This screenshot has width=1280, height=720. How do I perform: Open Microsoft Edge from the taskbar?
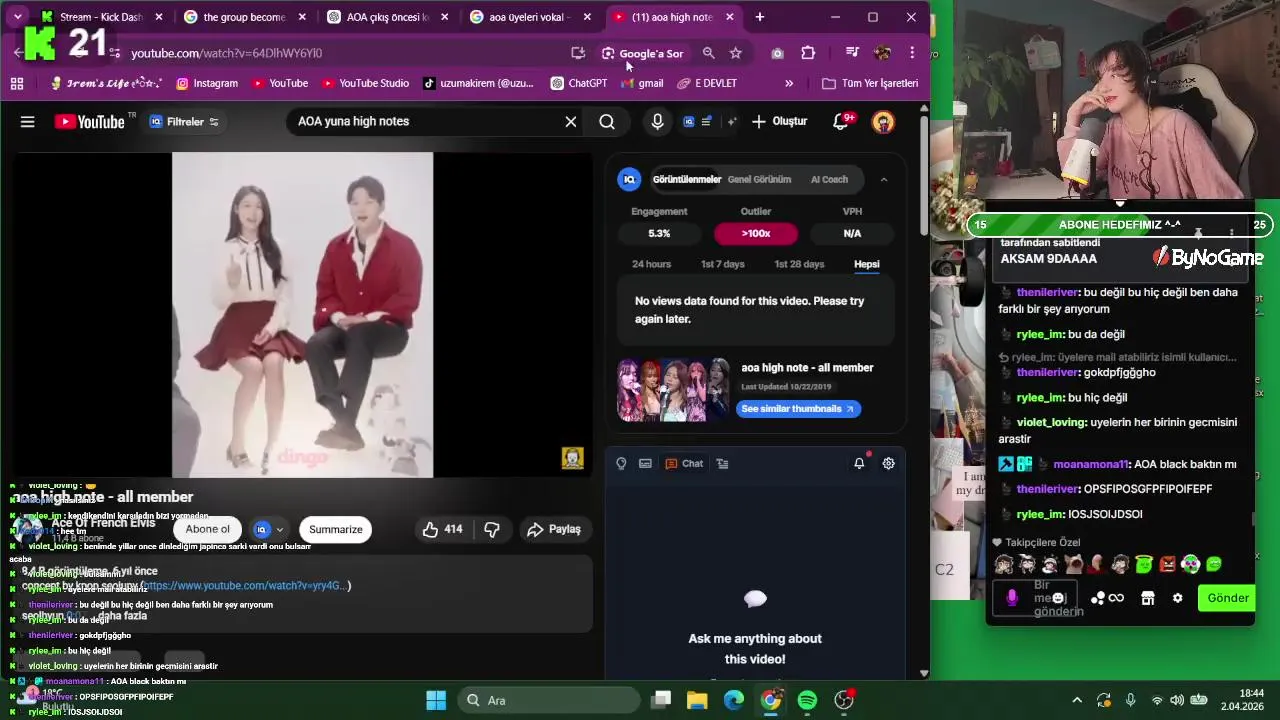734,700
